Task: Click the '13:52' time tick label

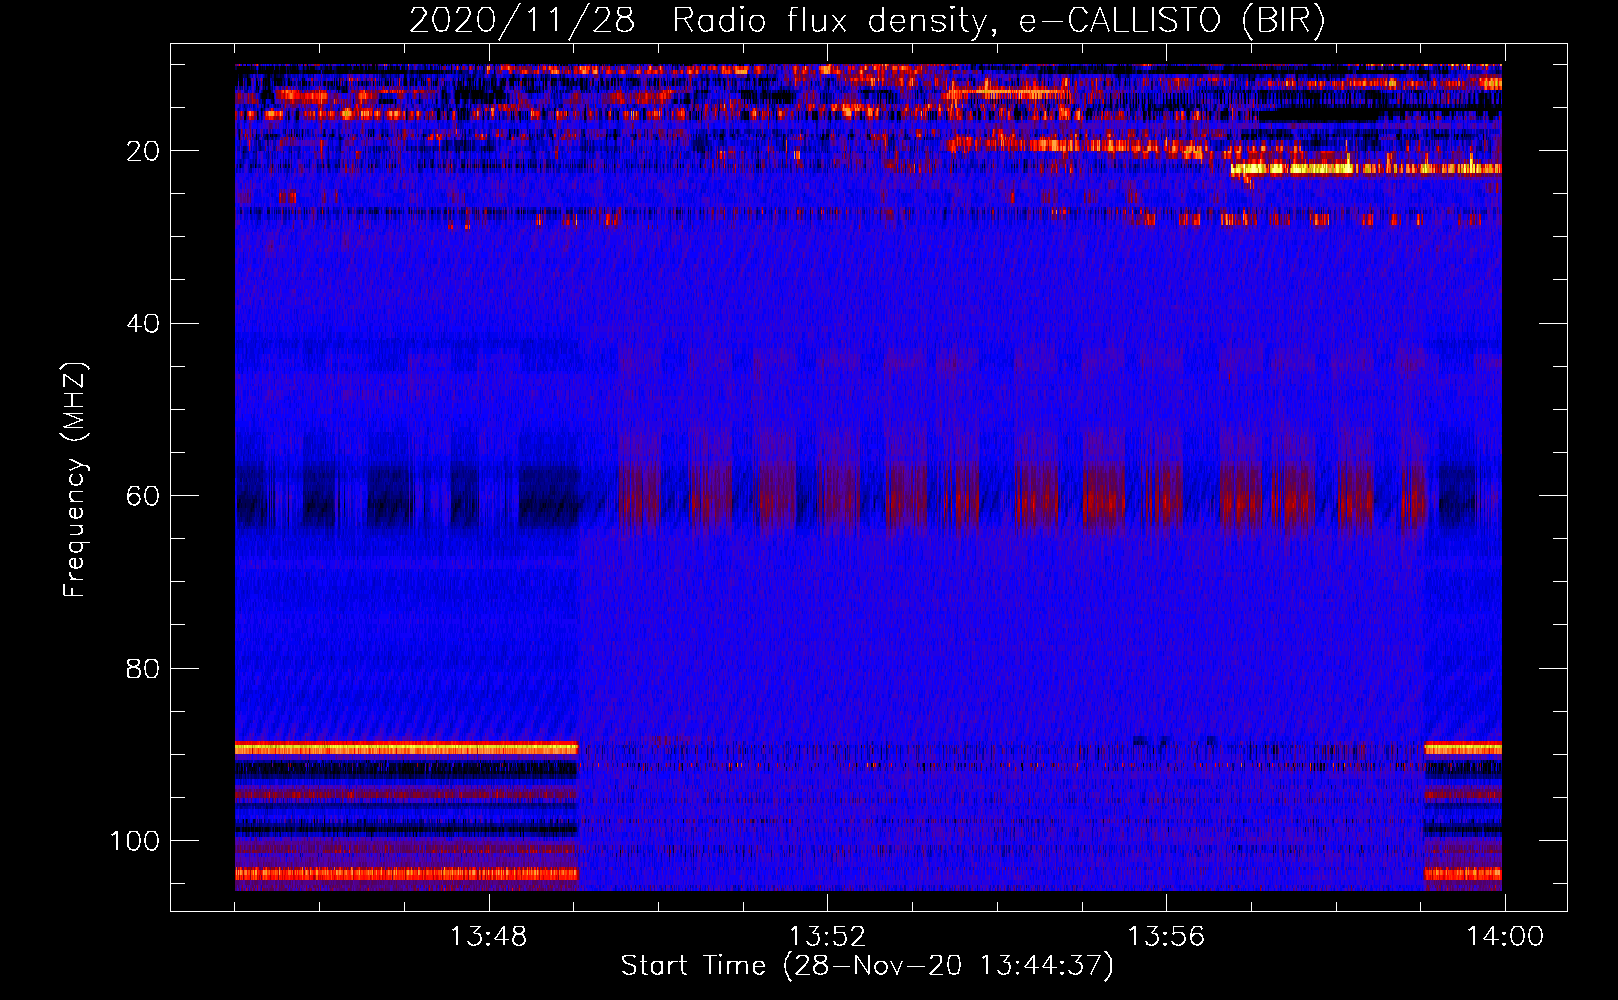Action: pyautogui.click(x=827, y=937)
